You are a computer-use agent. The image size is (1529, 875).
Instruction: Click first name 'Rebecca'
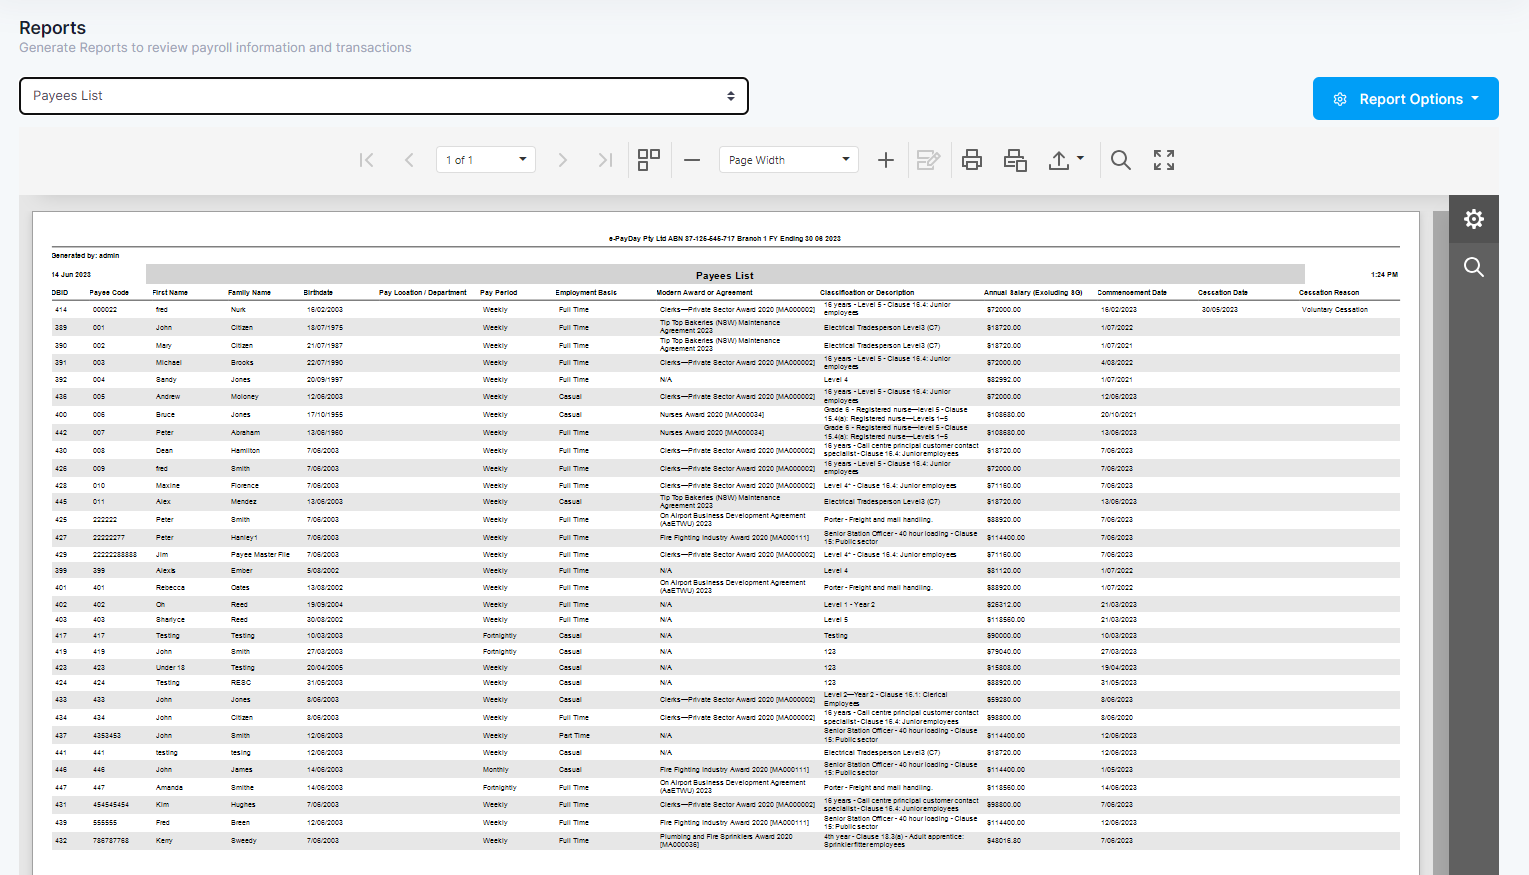pos(170,588)
